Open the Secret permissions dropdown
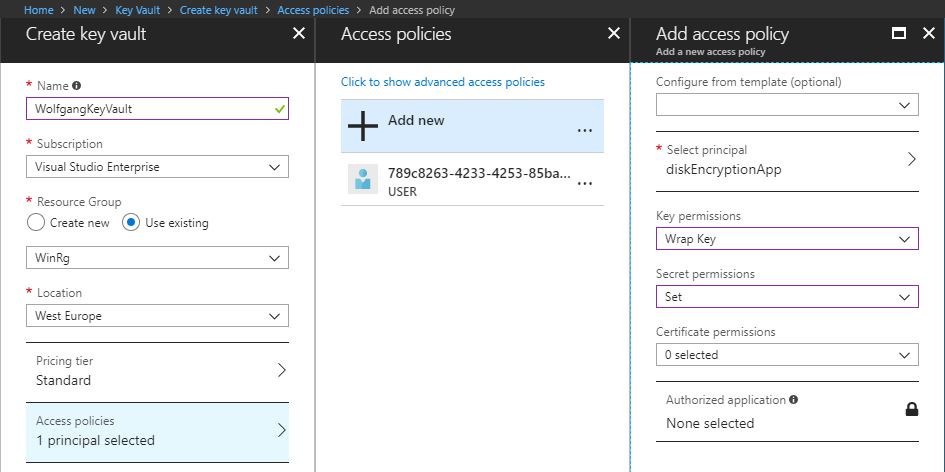 tap(787, 297)
